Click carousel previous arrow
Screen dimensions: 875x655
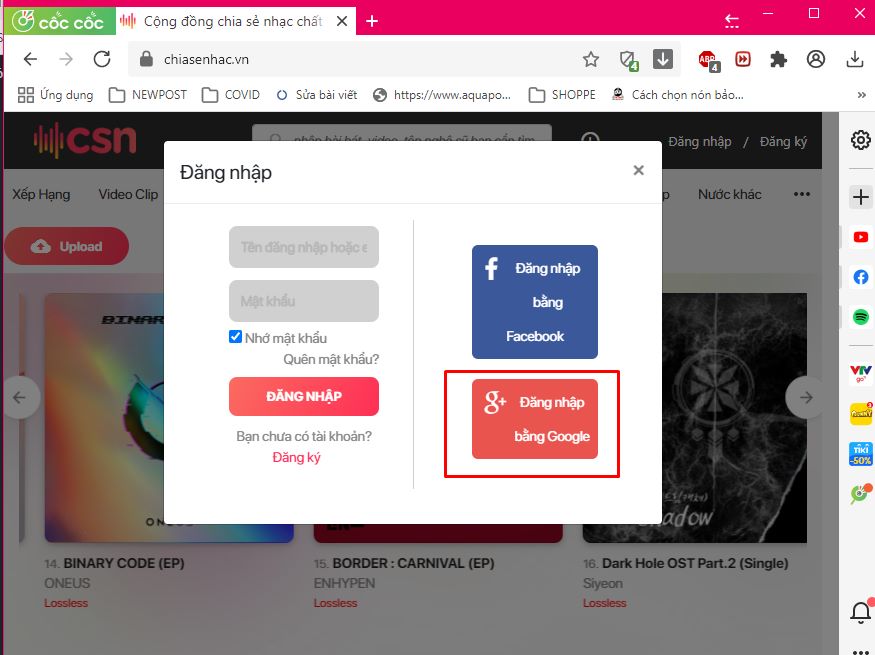[x=20, y=398]
